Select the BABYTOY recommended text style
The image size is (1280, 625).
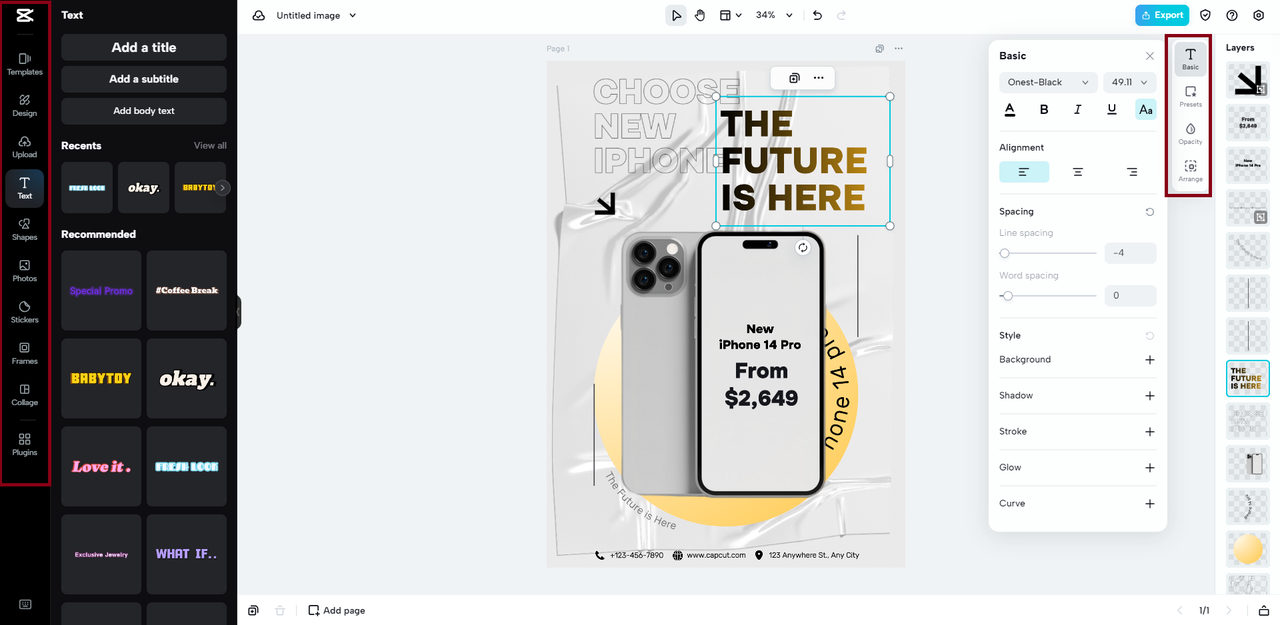pyautogui.click(x=101, y=379)
